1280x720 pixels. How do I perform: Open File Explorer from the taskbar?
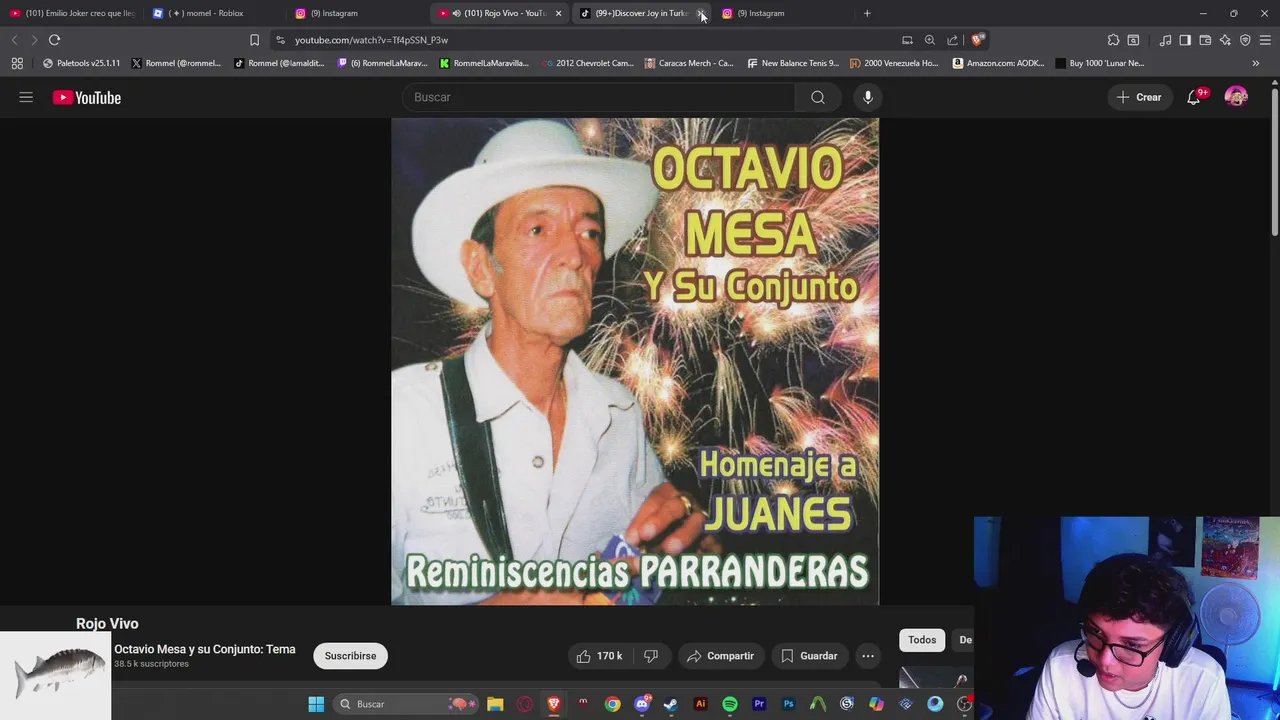(x=495, y=704)
